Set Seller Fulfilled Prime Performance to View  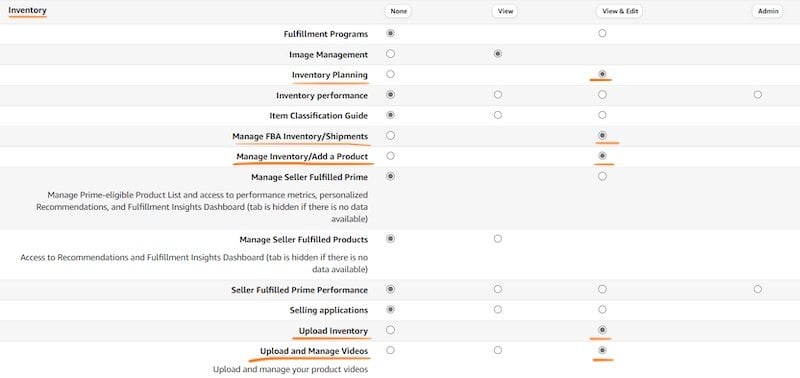(497, 289)
